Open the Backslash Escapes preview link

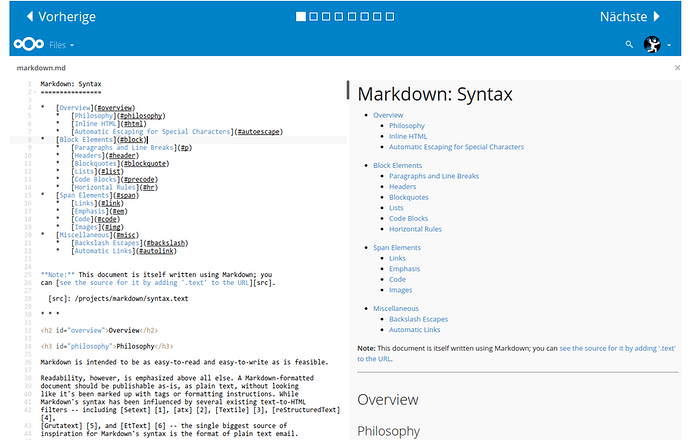(418, 319)
